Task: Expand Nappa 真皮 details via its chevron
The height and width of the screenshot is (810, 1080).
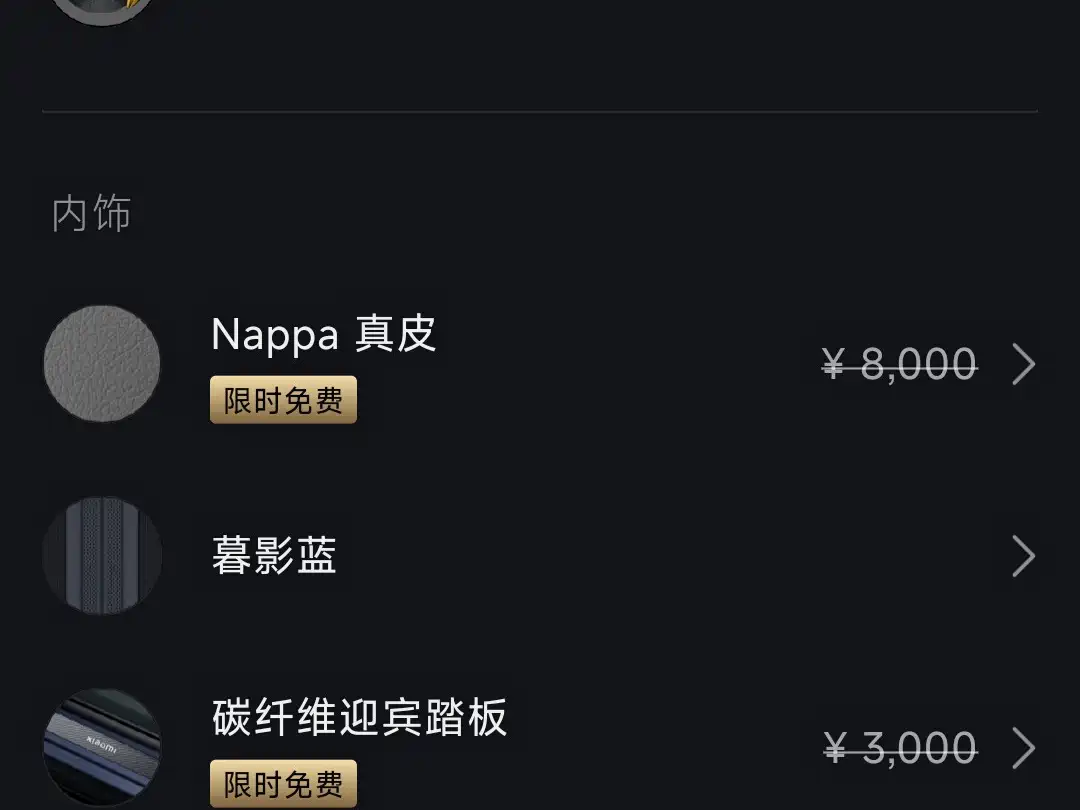Action: tap(1024, 364)
